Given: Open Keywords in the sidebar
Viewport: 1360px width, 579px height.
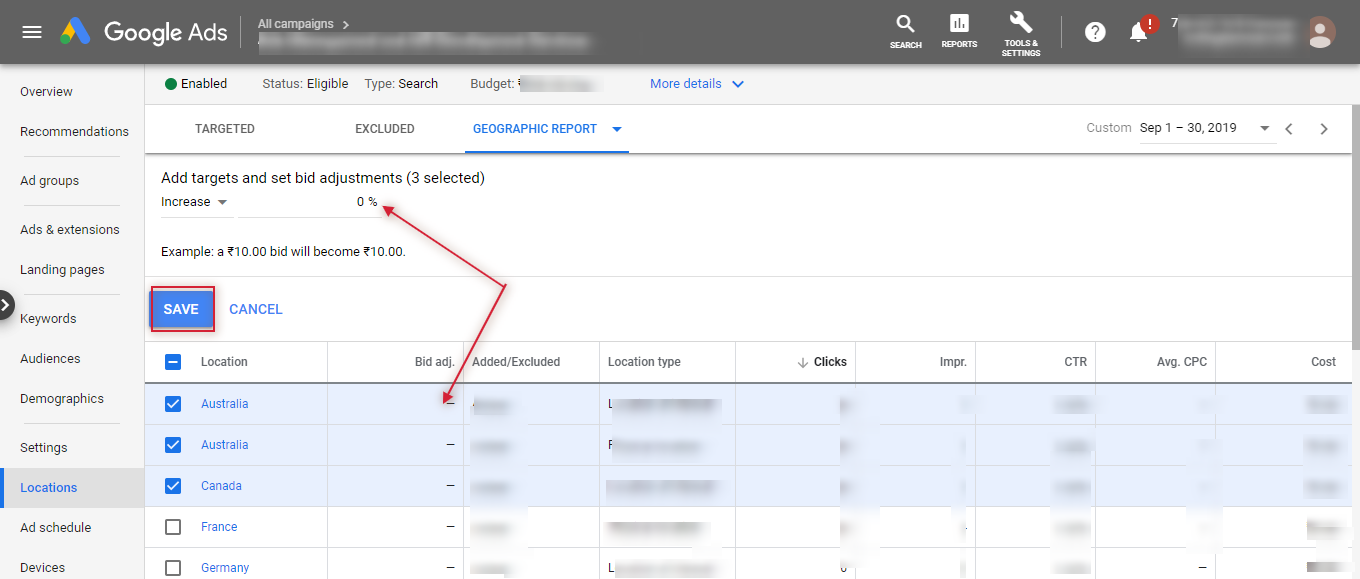Looking at the screenshot, I should click(x=48, y=319).
